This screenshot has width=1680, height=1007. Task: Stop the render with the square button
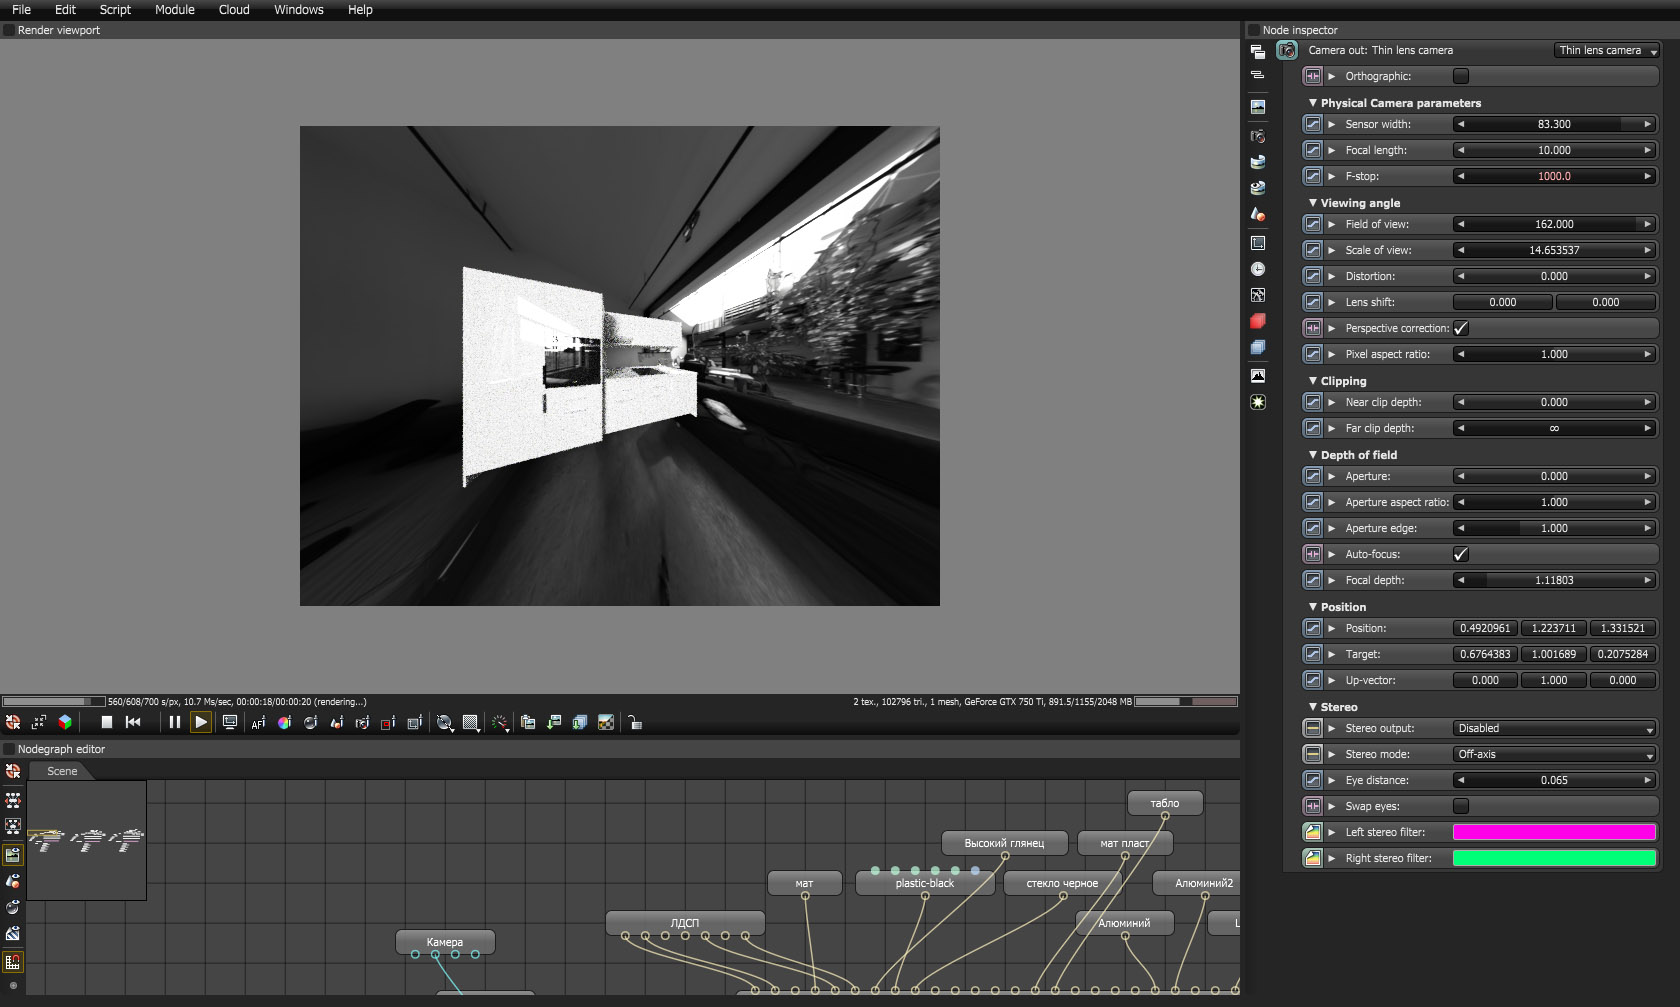[x=107, y=722]
